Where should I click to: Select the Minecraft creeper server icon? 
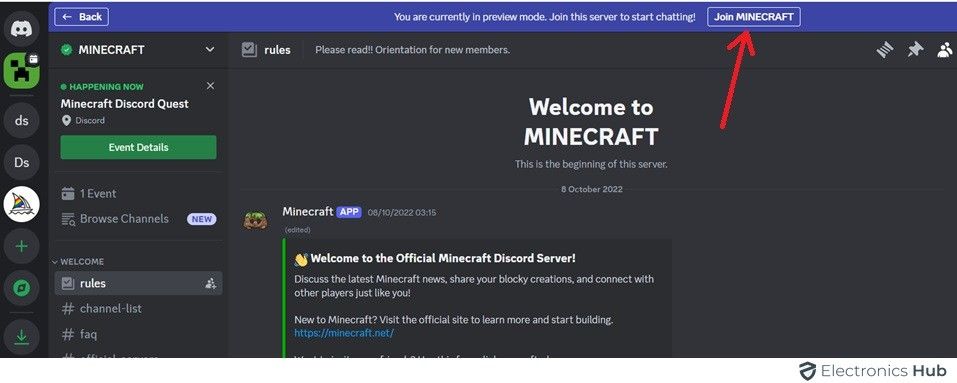(x=22, y=70)
